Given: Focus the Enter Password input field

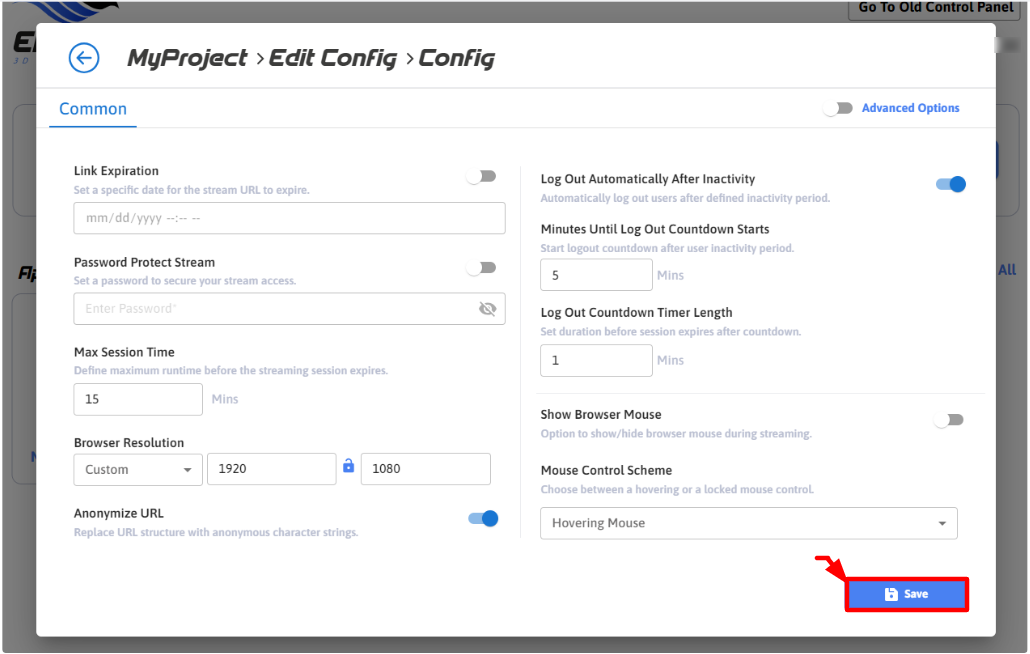Looking at the screenshot, I should (x=270, y=309).
